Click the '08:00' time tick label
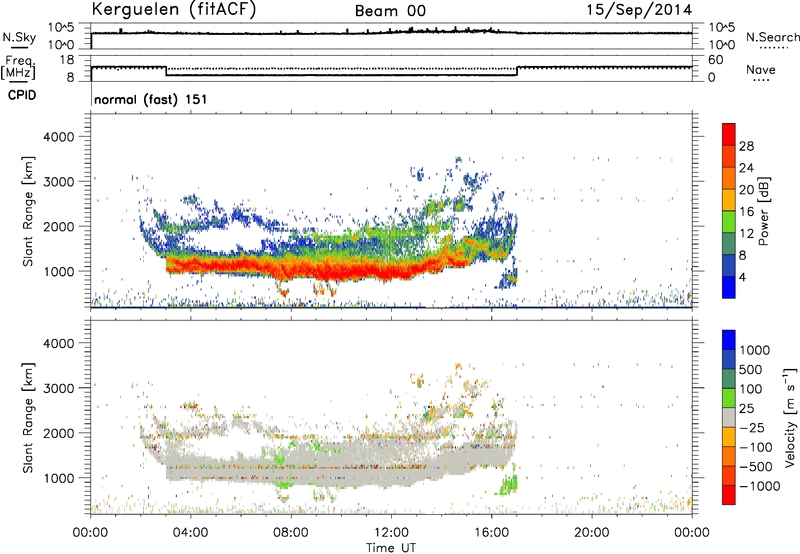Screen dimensions: 800x554 click(x=291, y=533)
